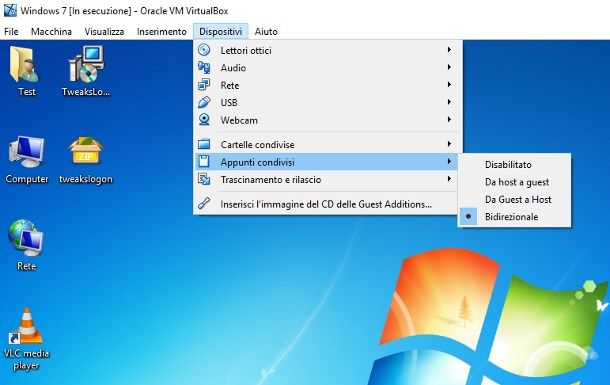
Task: Expand the Trascinamento e rilascio arrow
Action: (x=449, y=179)
